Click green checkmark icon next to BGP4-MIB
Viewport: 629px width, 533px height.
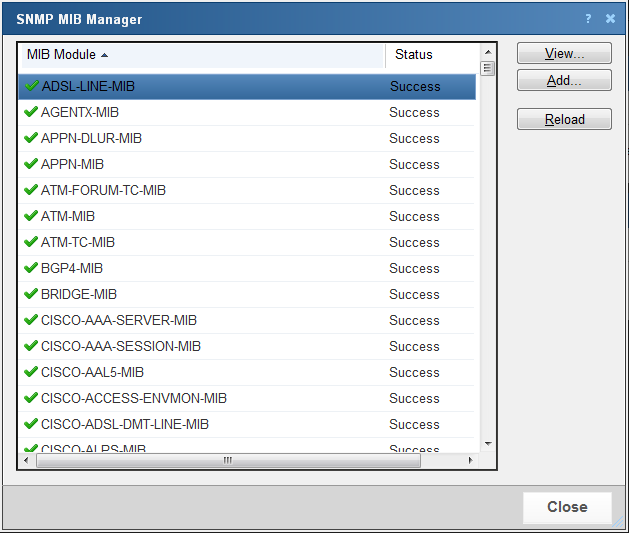31,268
